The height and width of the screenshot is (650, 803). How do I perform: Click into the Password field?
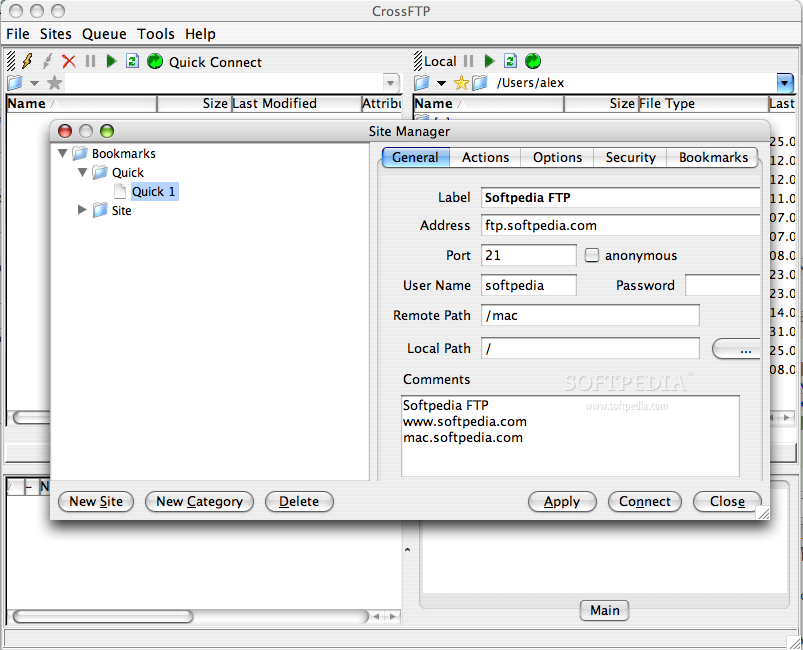tap(723, 285)
